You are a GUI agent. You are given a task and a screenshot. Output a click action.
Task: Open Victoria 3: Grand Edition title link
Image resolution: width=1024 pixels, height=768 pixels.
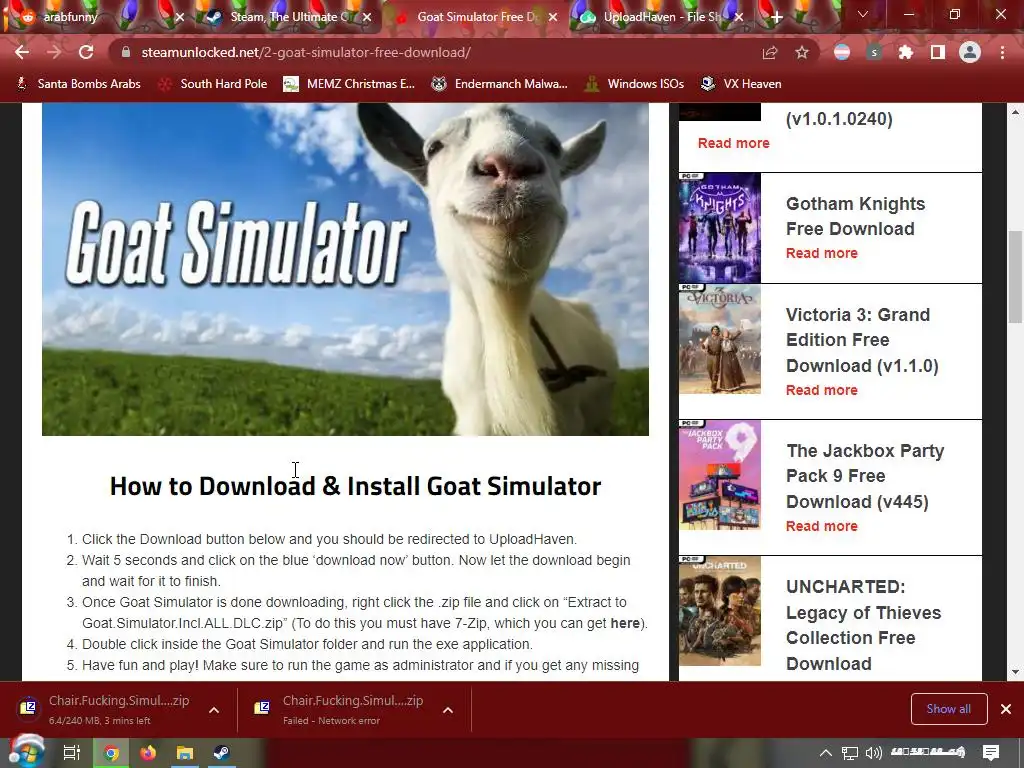[862, 340]
